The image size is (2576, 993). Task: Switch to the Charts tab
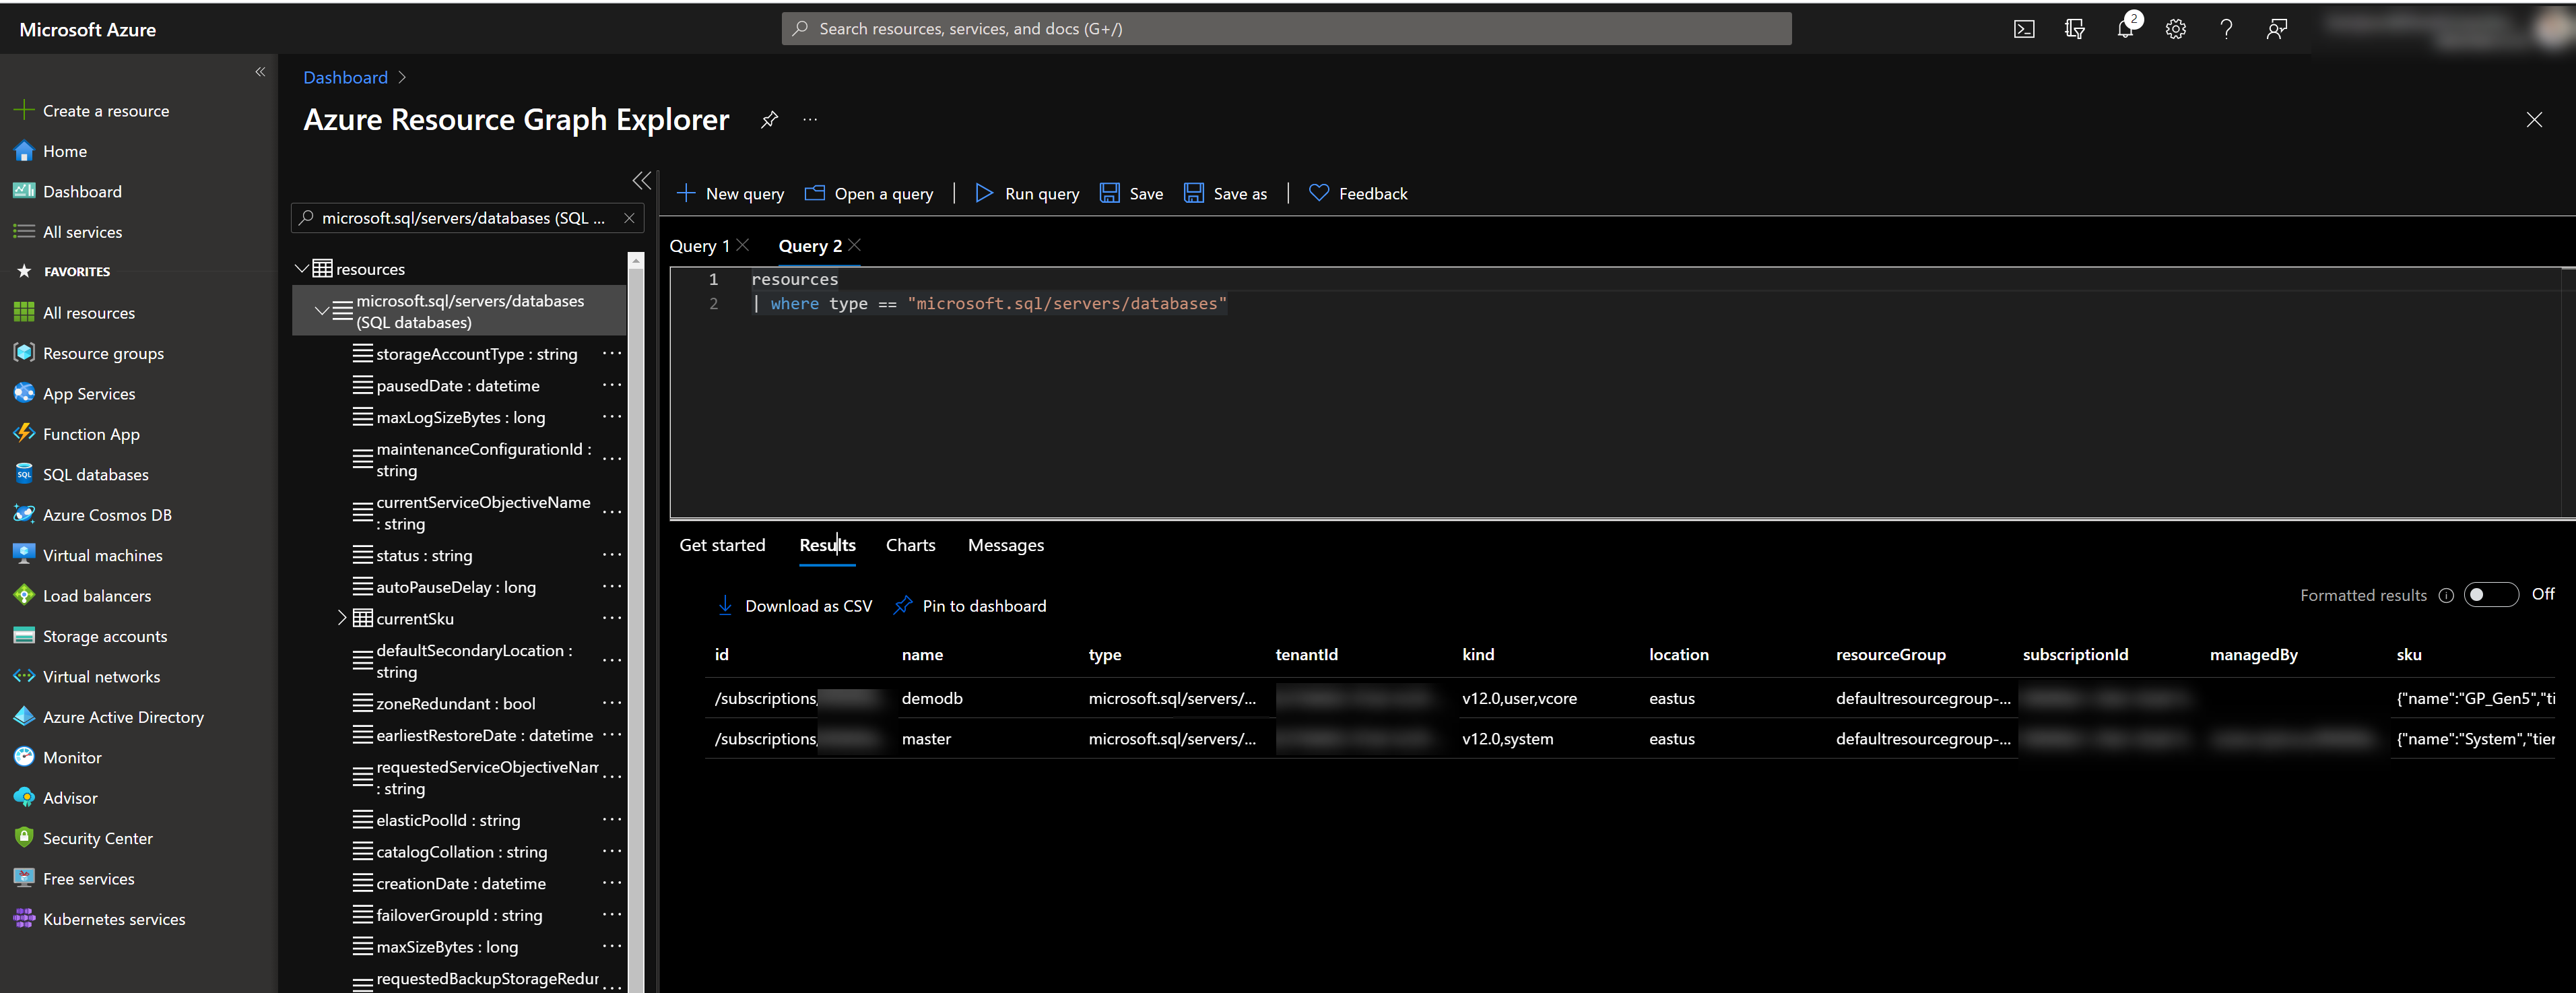pos(910,545)
